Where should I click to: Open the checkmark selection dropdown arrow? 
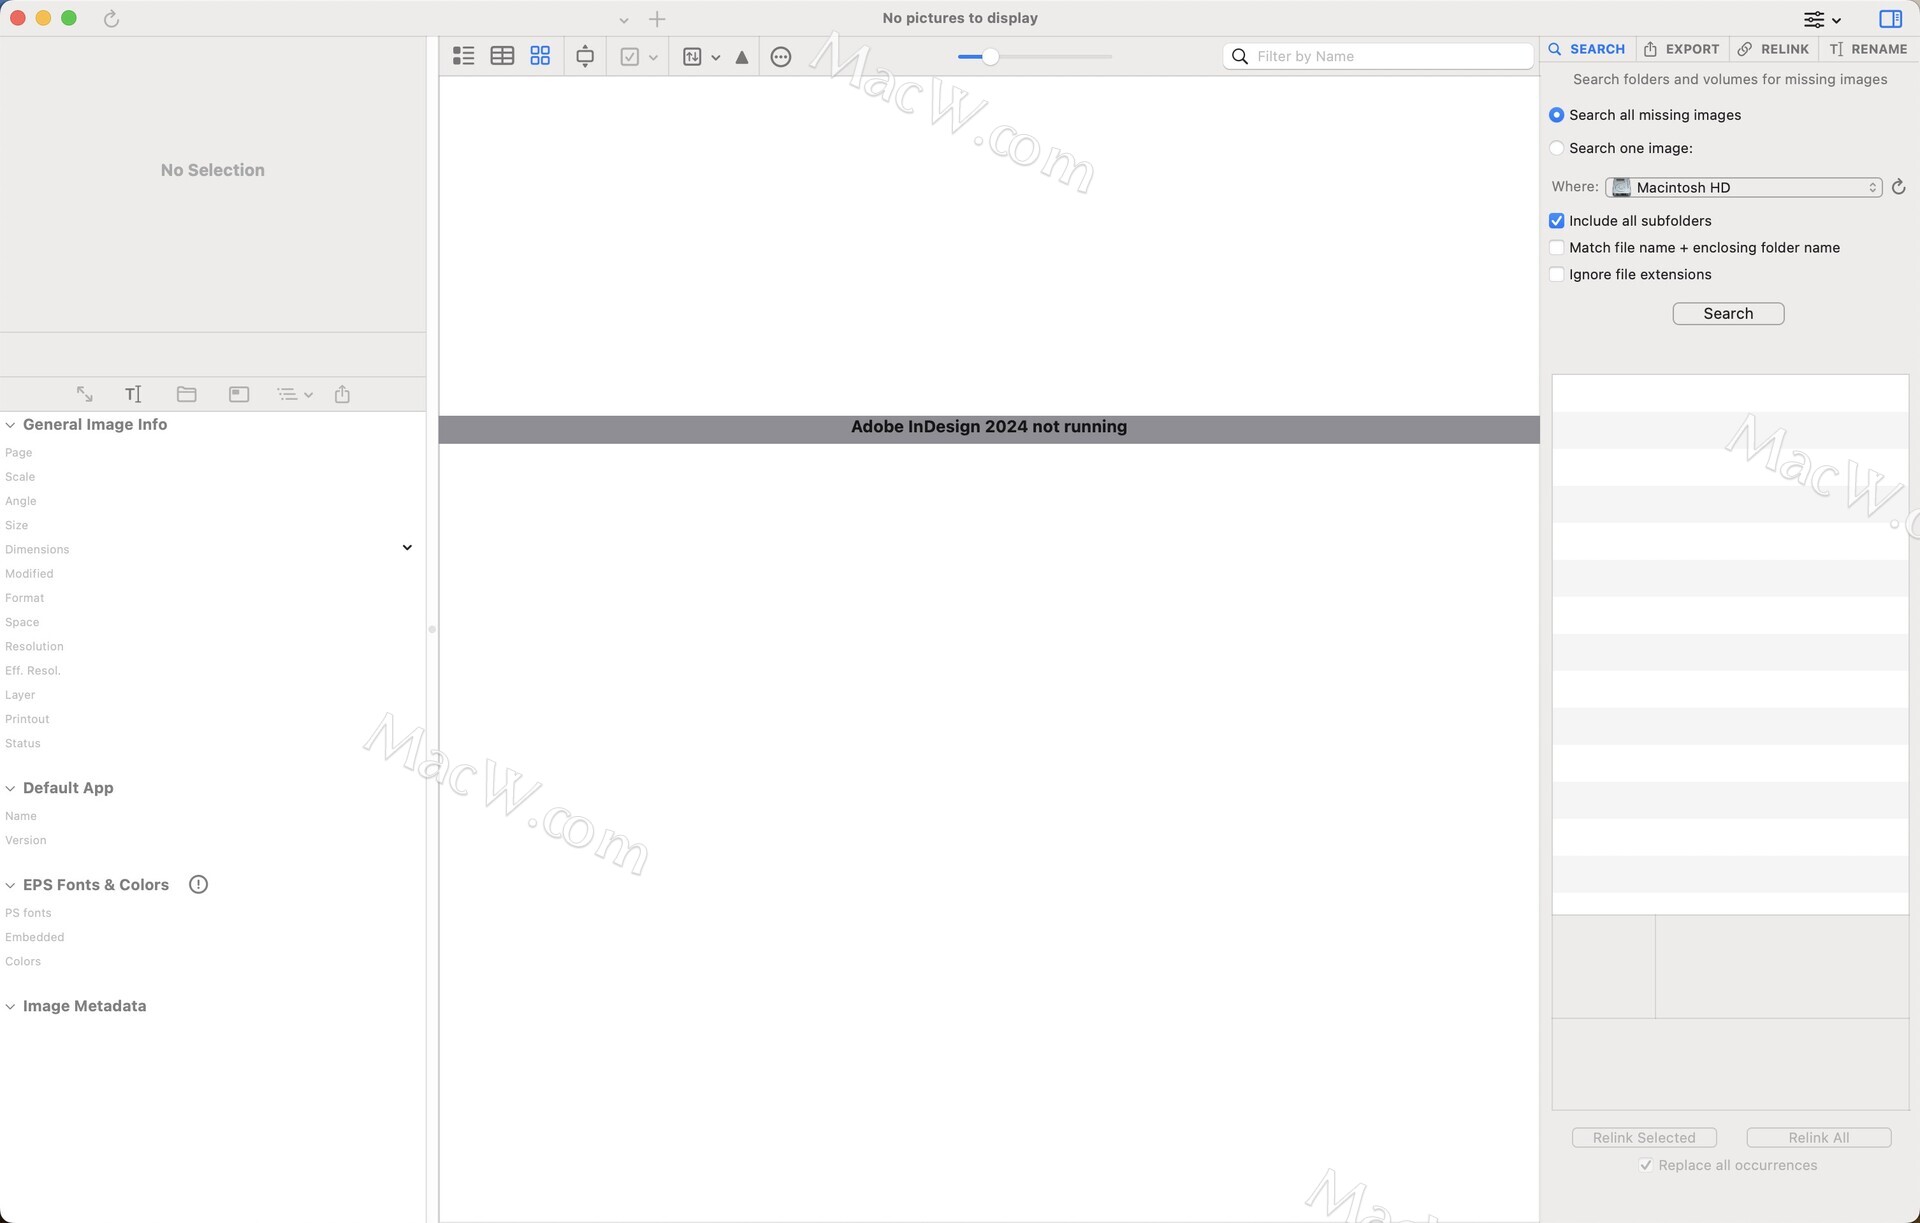[653, 58]
